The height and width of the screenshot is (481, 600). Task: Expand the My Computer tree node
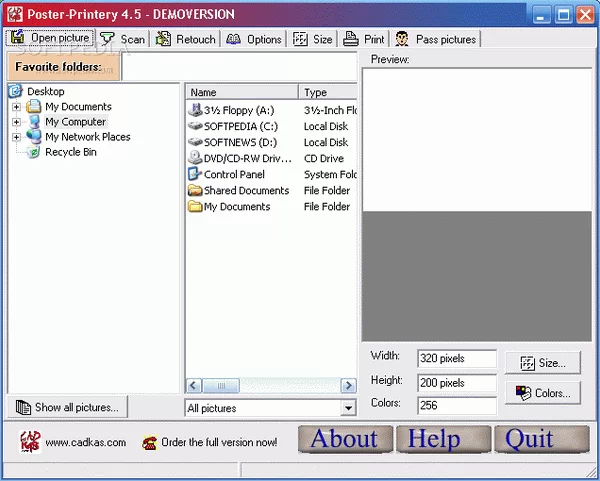pyautogui.click(x=16, y=122)
